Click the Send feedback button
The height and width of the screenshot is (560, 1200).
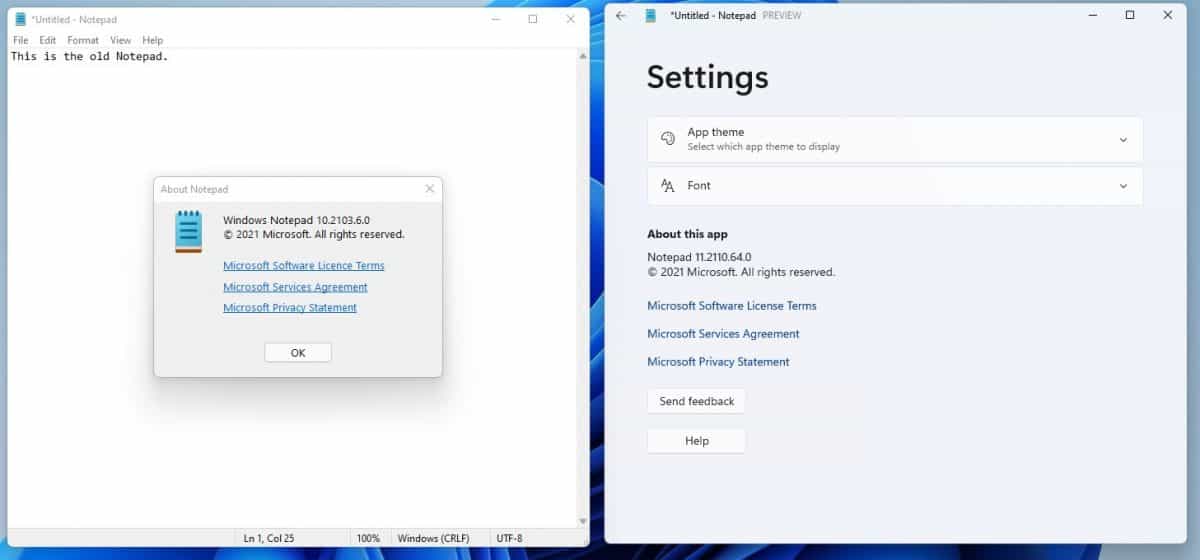(696, 401)
